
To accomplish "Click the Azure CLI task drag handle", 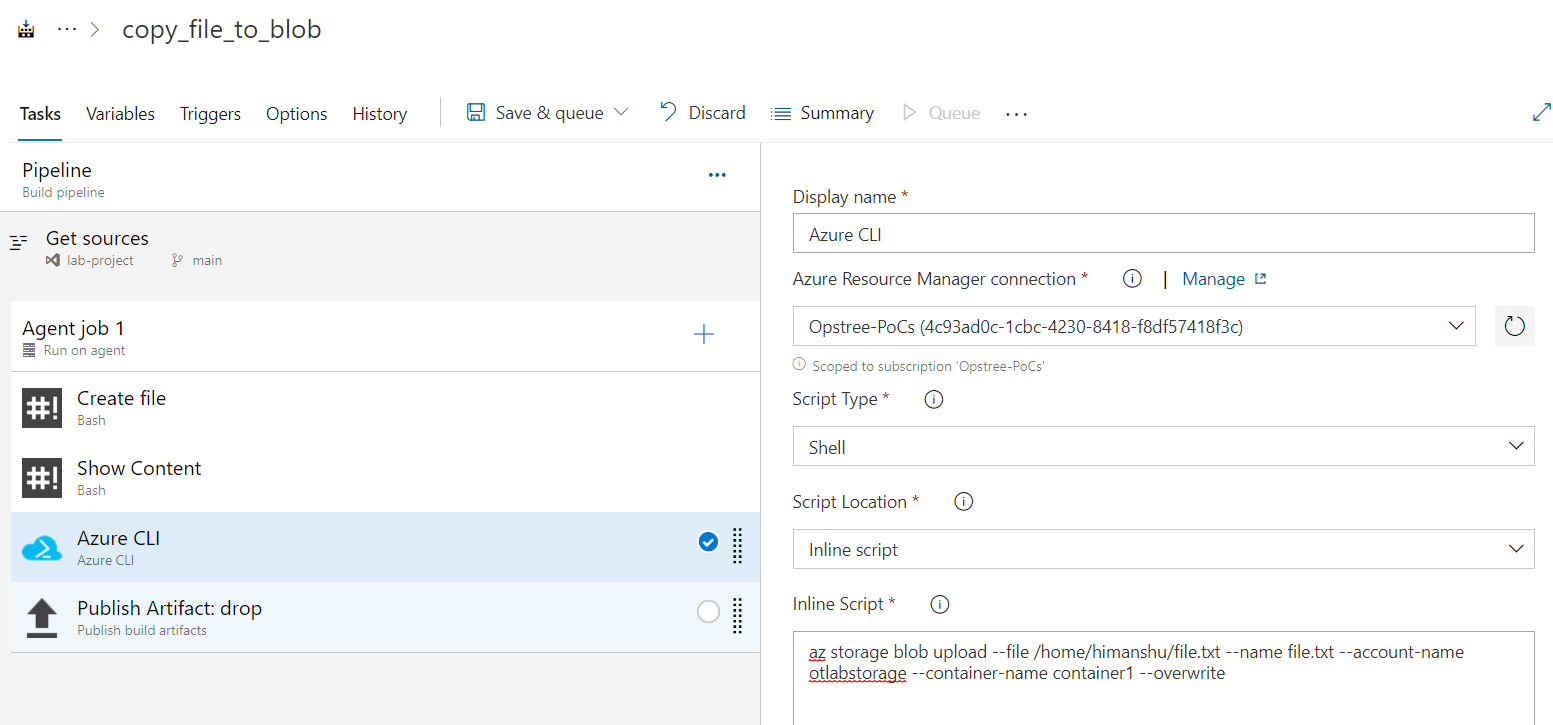I will [x=738, y=545].
